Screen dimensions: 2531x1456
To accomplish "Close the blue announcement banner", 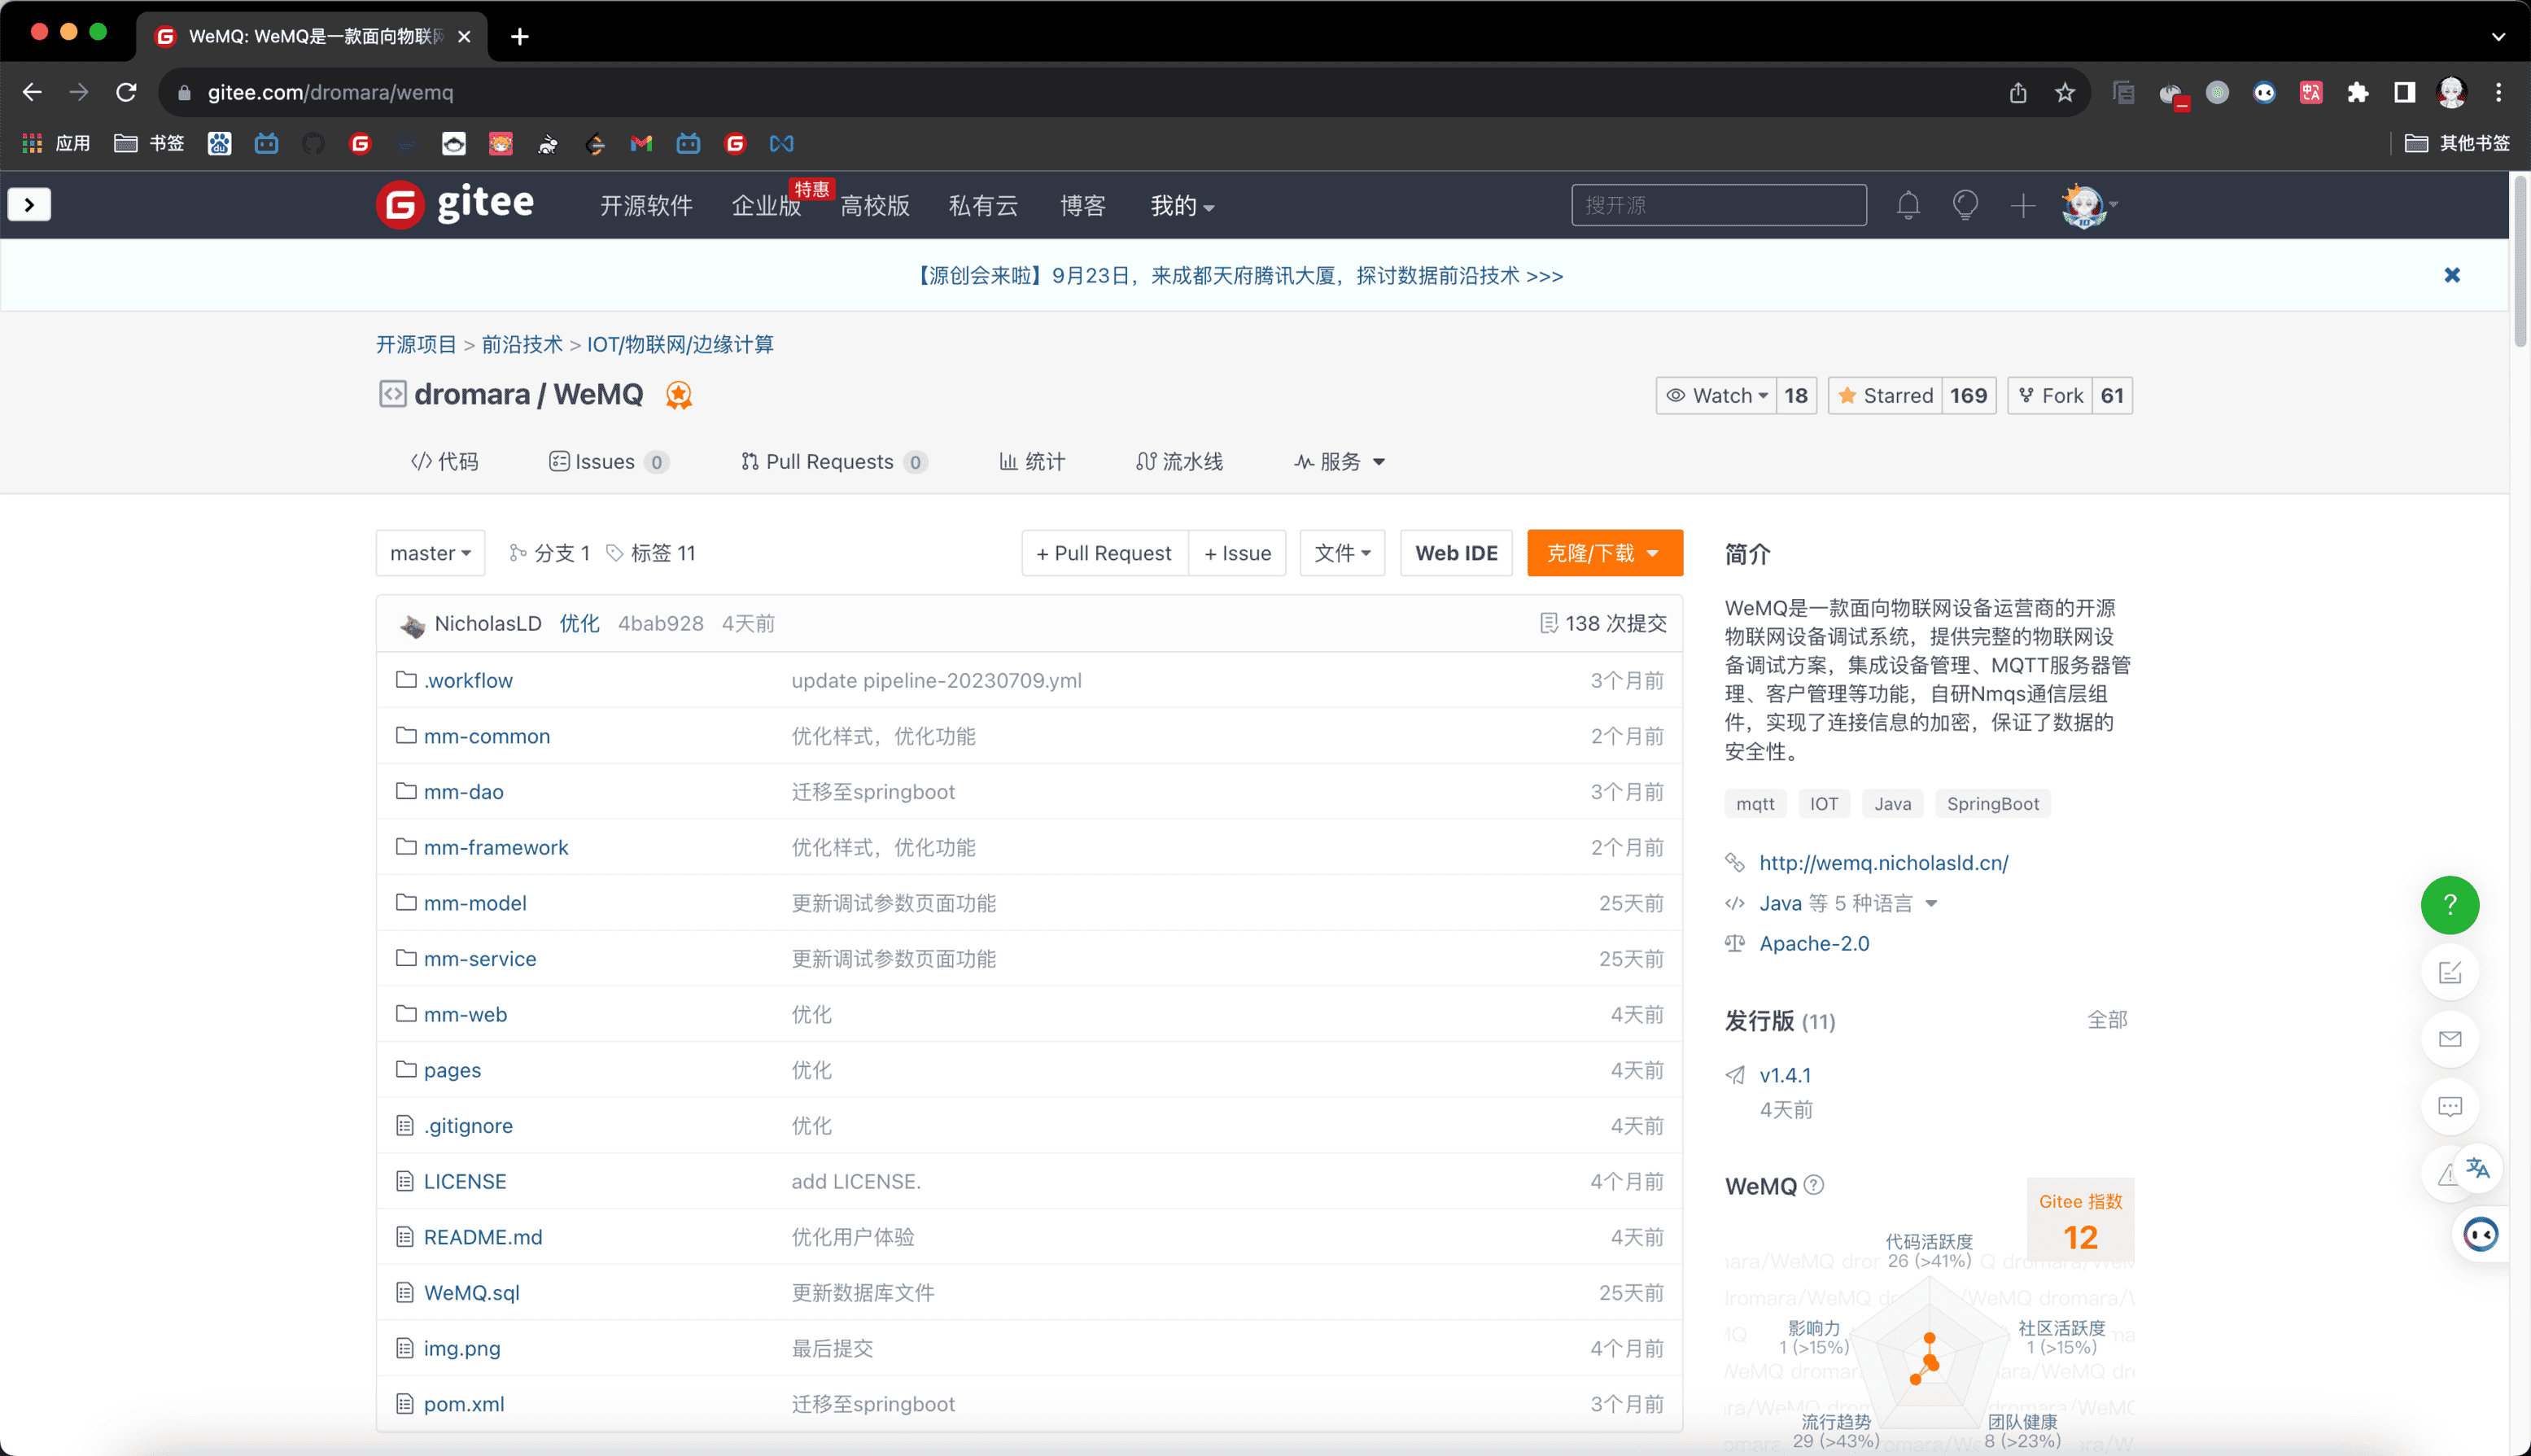I will pyautogui.click(x=2452, y=275).
